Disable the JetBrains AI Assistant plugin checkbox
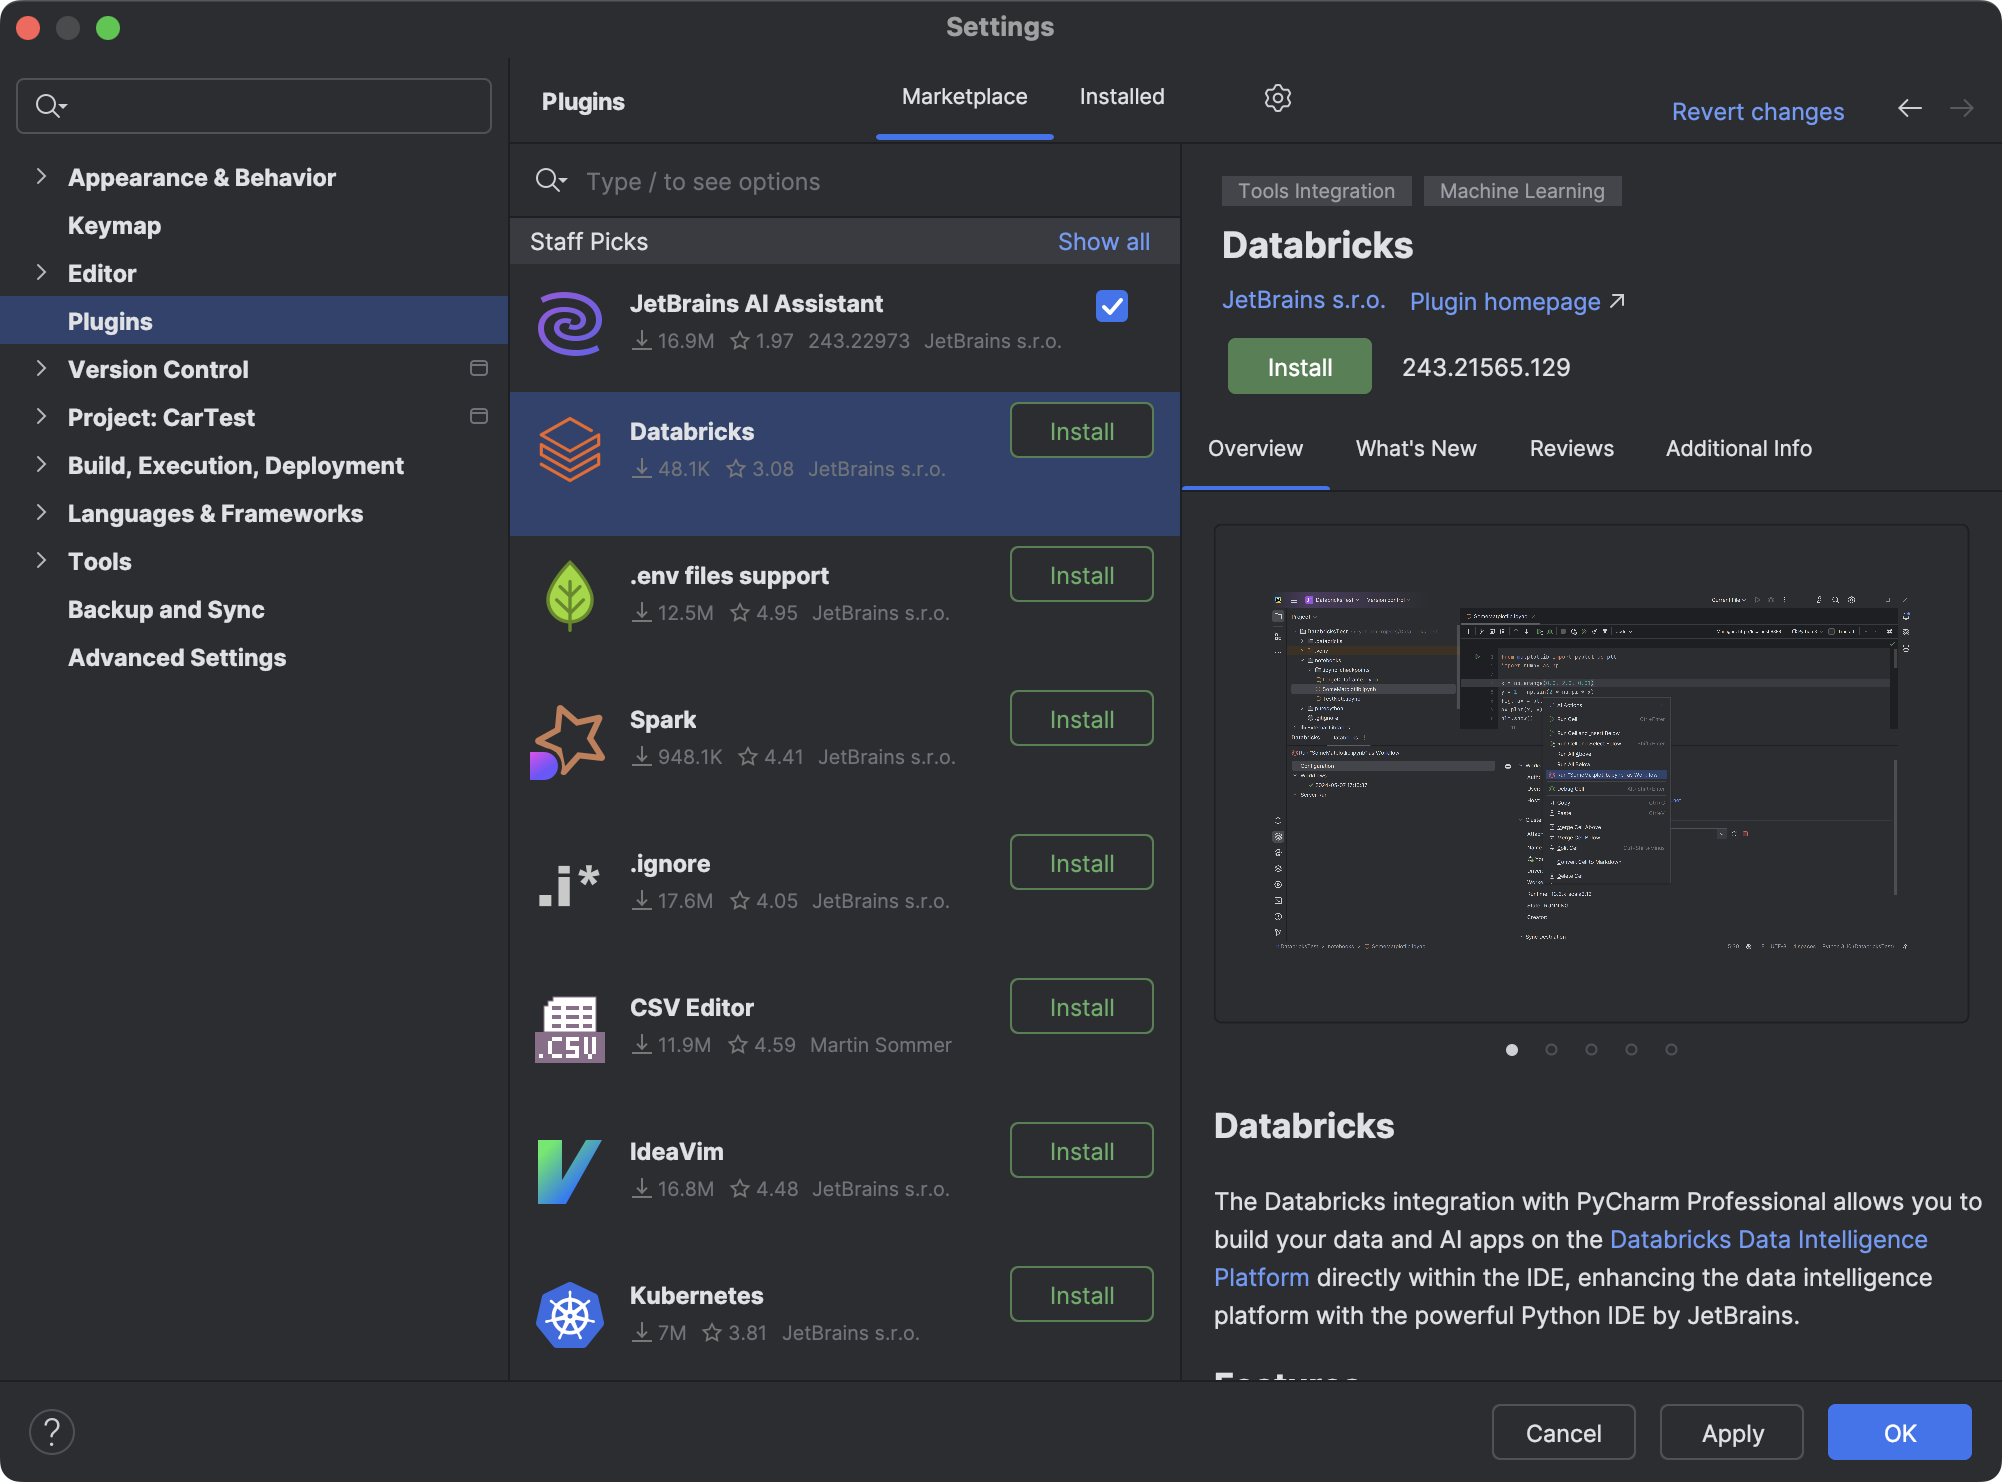The width and height of the screenshot is (2002, 1482). pos(1111,306)
